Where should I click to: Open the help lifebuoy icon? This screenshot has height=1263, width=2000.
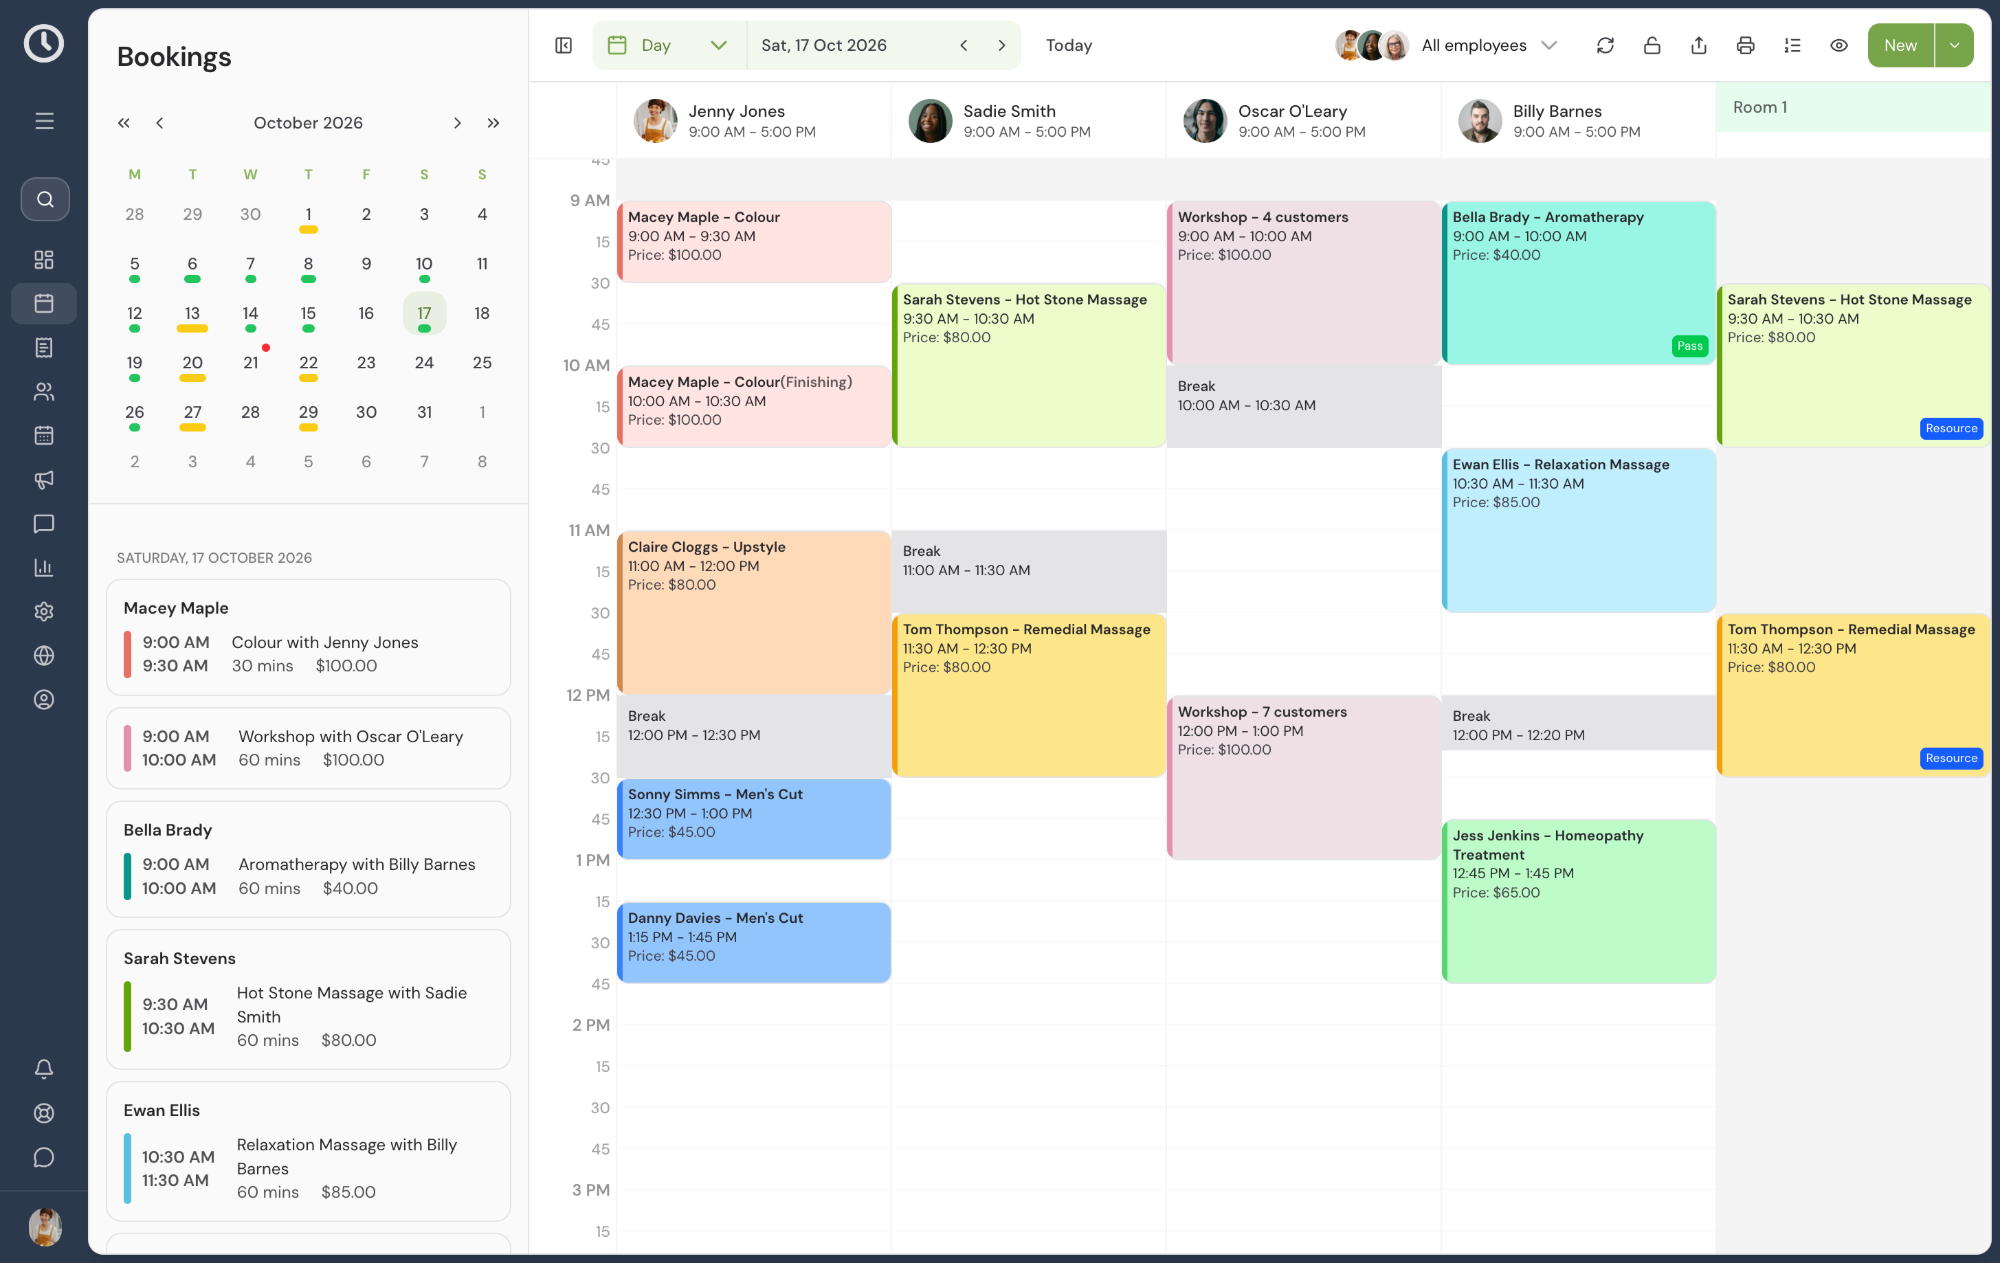click(44, 1113)
